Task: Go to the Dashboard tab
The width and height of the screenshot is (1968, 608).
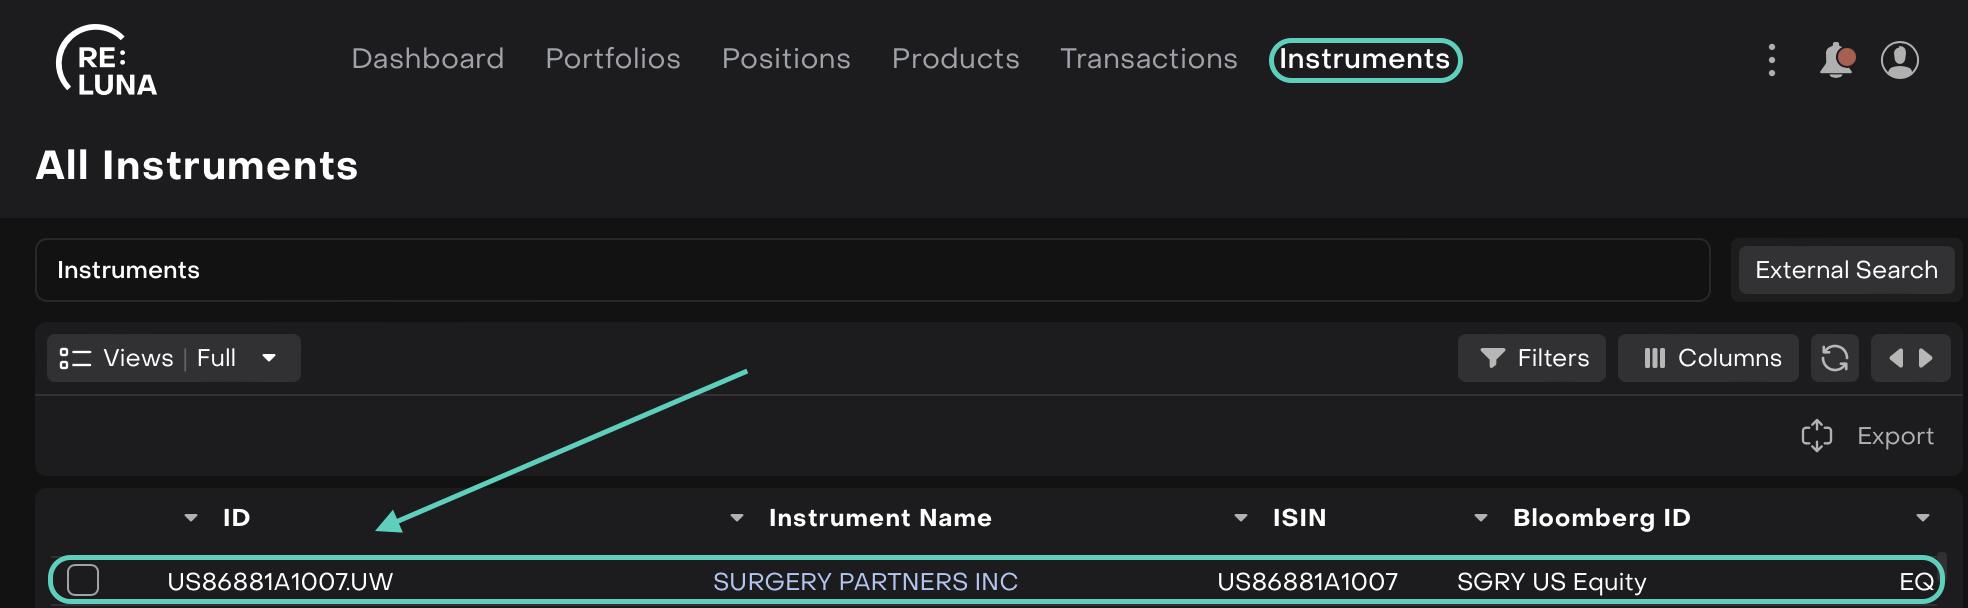Action: (x=427, y=59)
